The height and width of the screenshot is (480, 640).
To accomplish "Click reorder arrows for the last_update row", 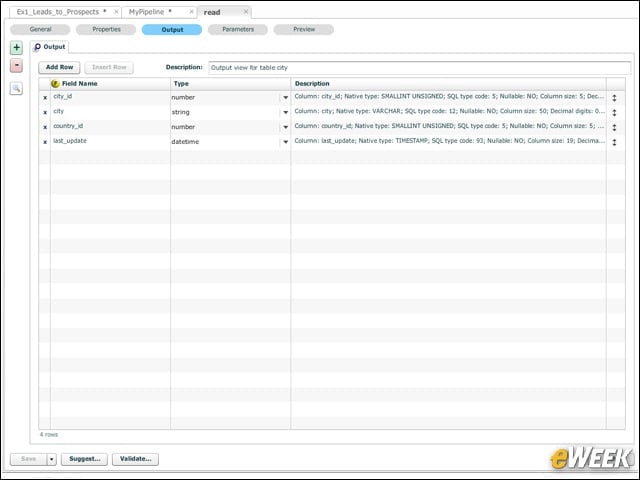I will click(614, 142).
